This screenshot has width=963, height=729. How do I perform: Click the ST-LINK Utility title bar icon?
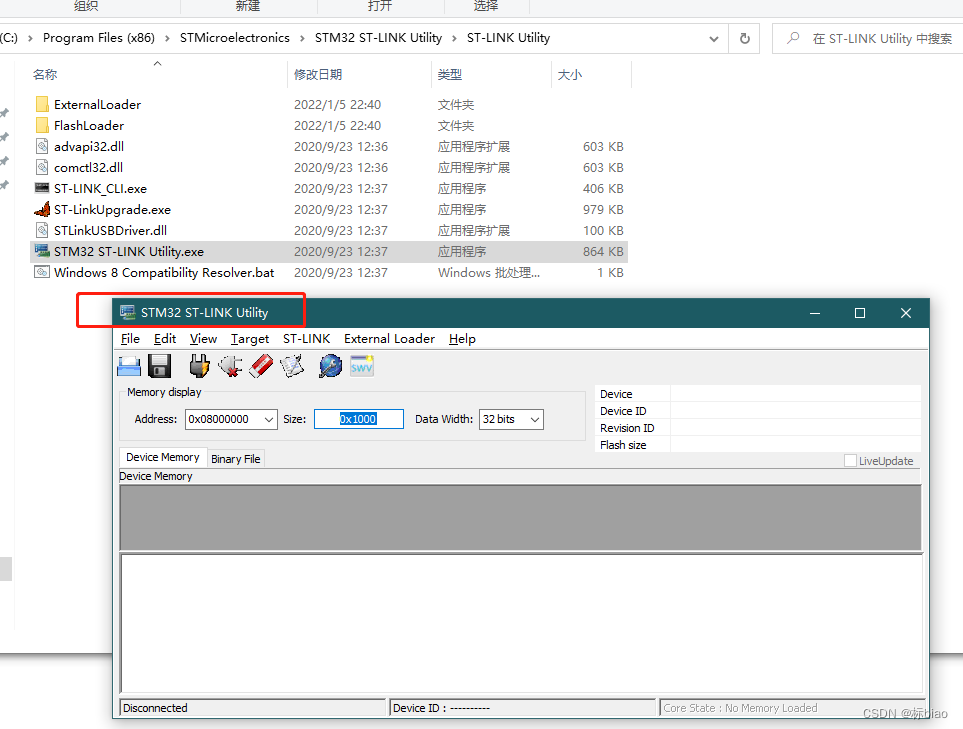(128, 313)
